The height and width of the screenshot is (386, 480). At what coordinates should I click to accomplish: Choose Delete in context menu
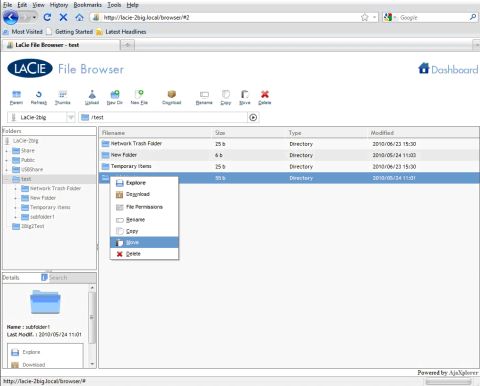tap(144, 254)
